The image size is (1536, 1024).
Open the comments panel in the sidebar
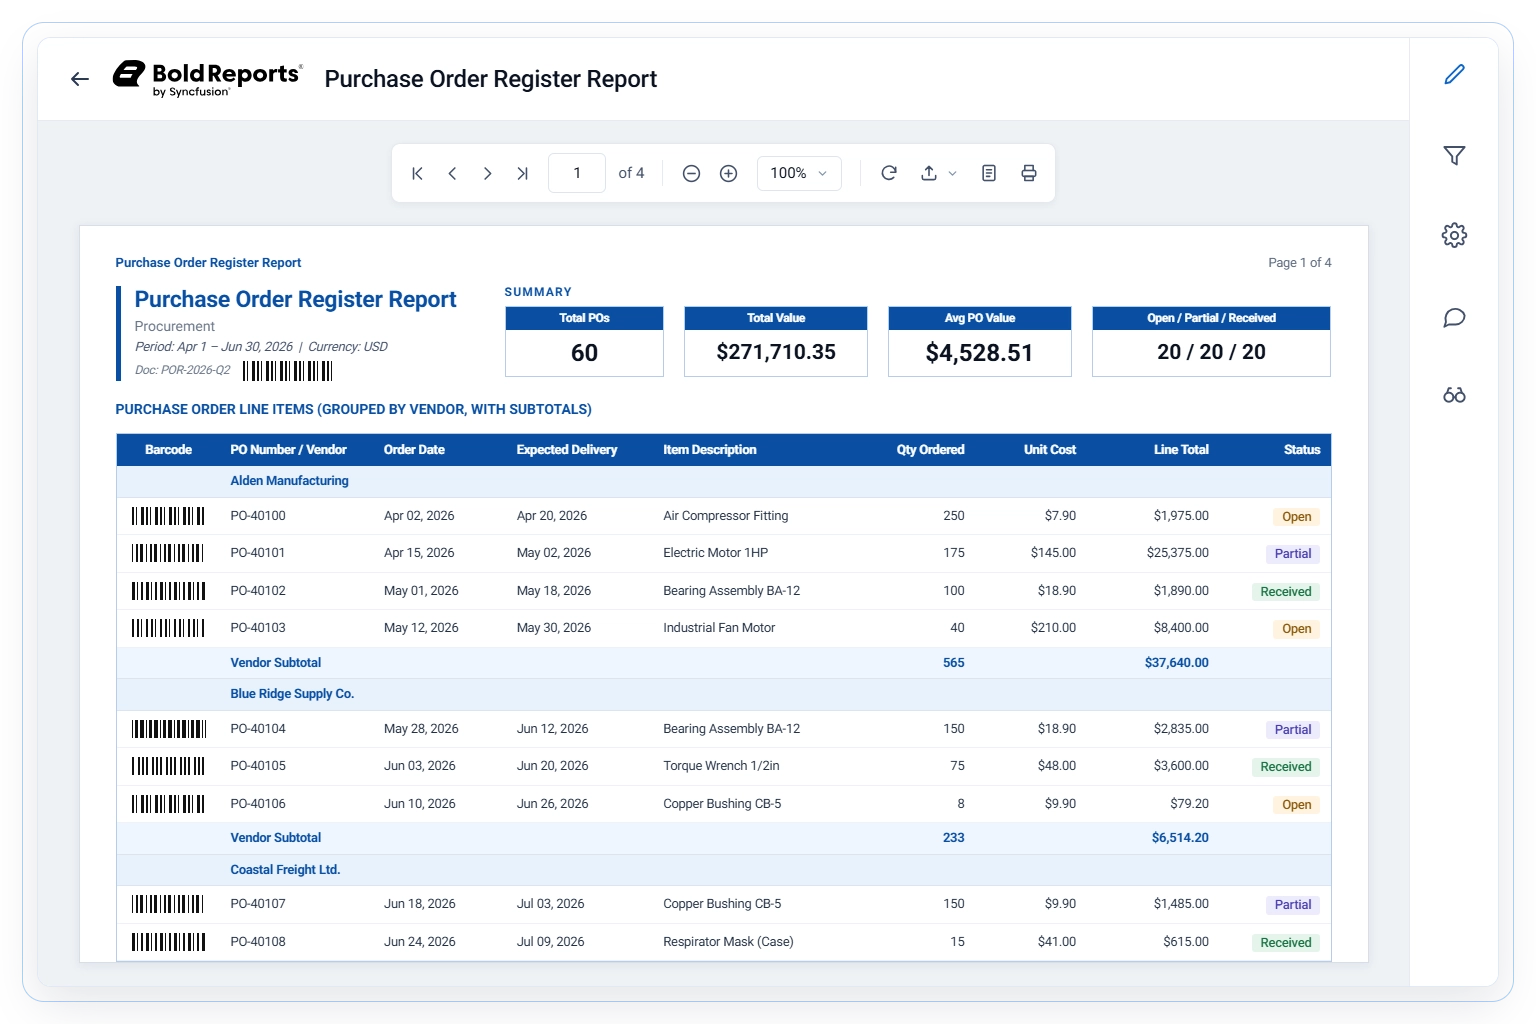(x=1454, y=317)
